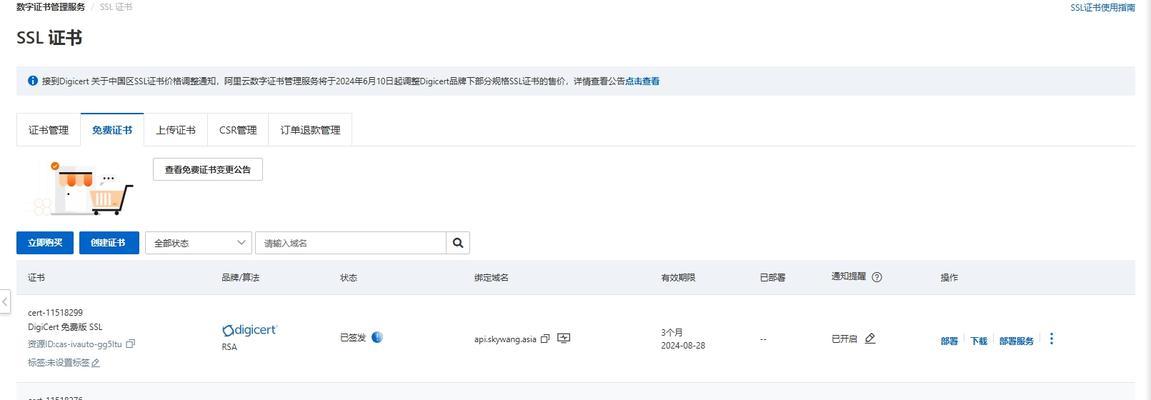Click the globe icon beside 已签发
The image size is (1151, 400).
click(377, 338)
